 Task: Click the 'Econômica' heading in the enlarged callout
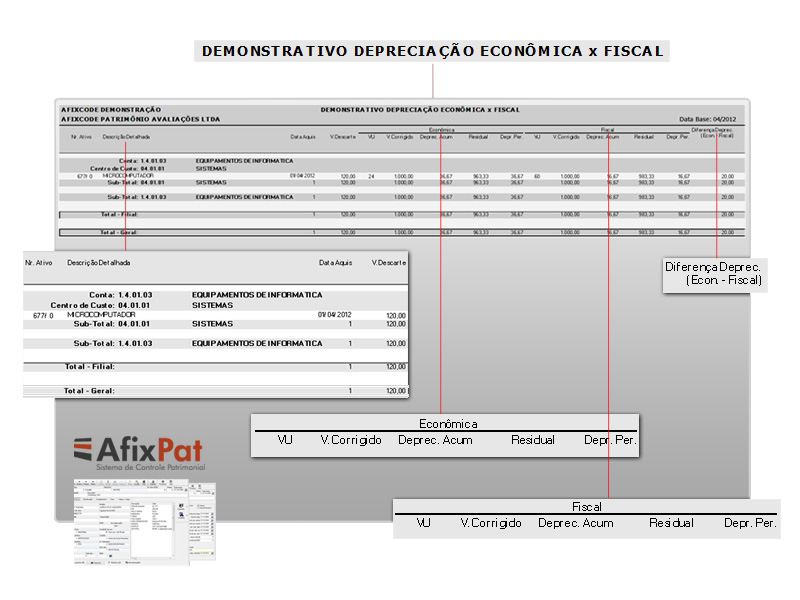coord(448,424)
